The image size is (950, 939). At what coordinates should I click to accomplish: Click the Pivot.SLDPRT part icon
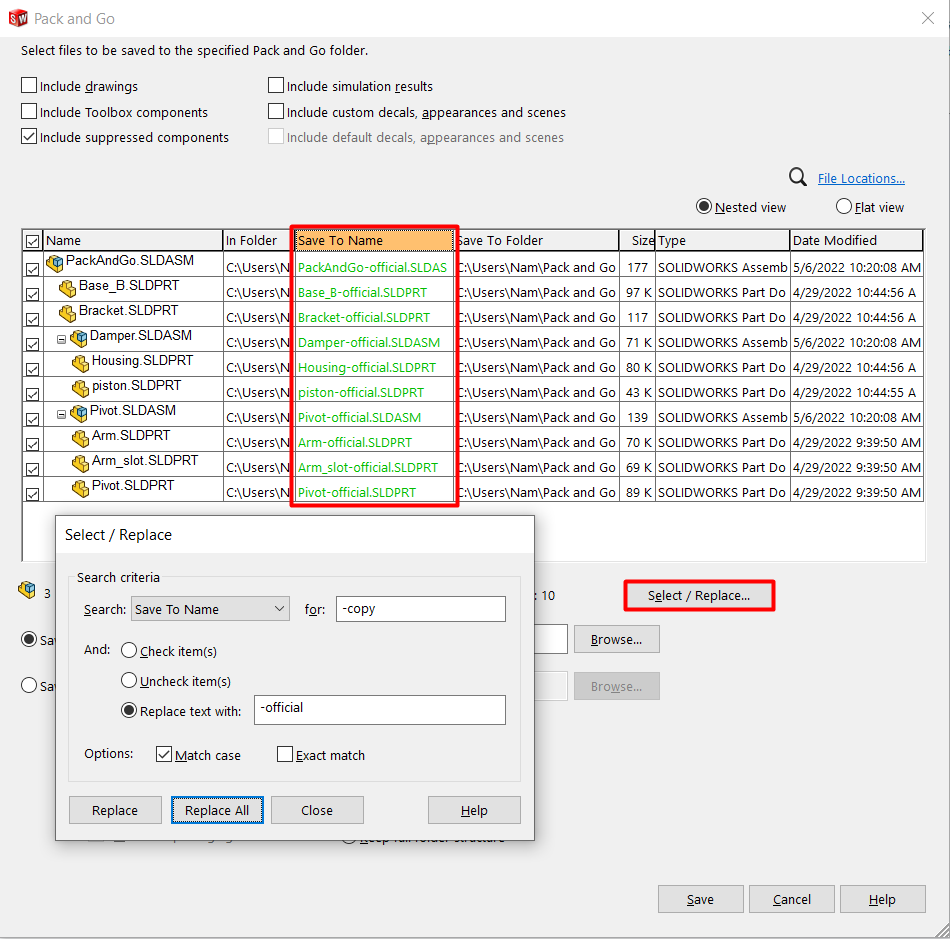pyautogui.click(x=81, y=488)
